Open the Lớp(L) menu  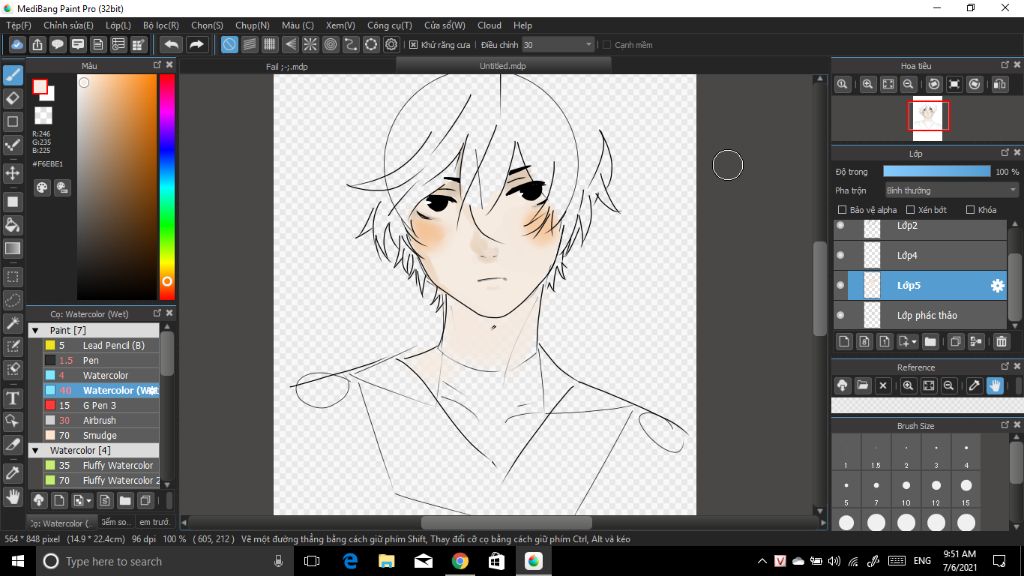click(x=118, y=25)
